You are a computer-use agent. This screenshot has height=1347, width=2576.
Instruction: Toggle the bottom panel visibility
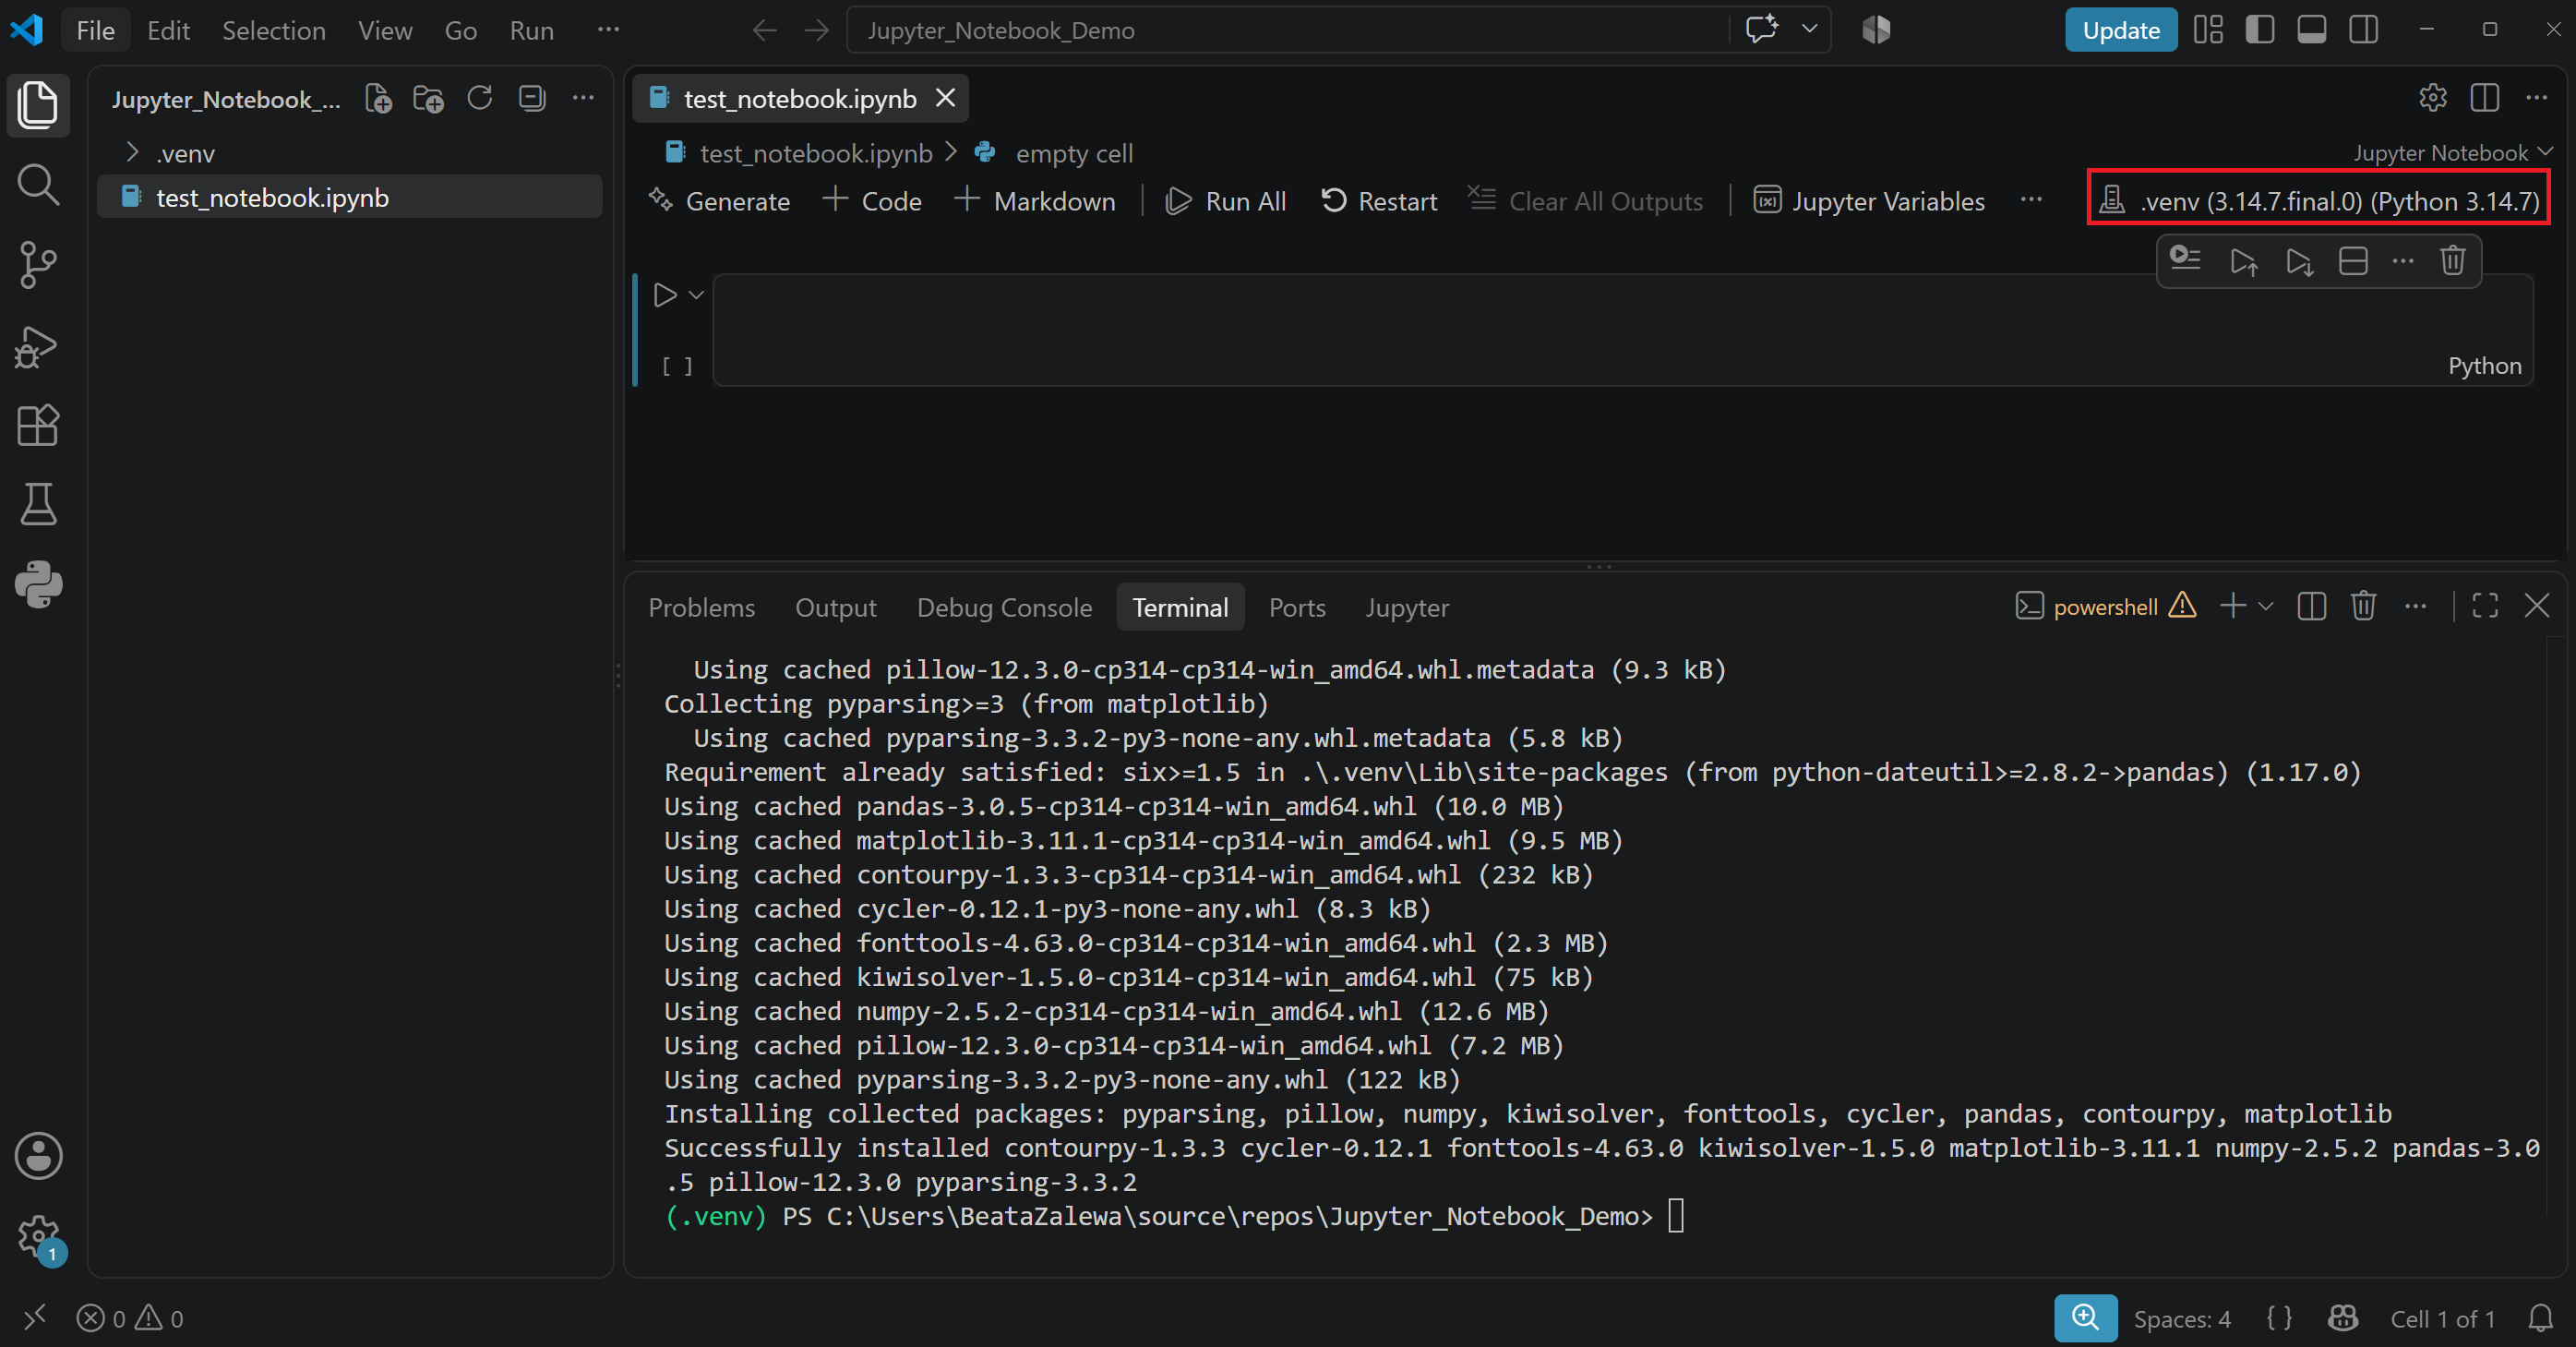click(x=2311, y=30)
